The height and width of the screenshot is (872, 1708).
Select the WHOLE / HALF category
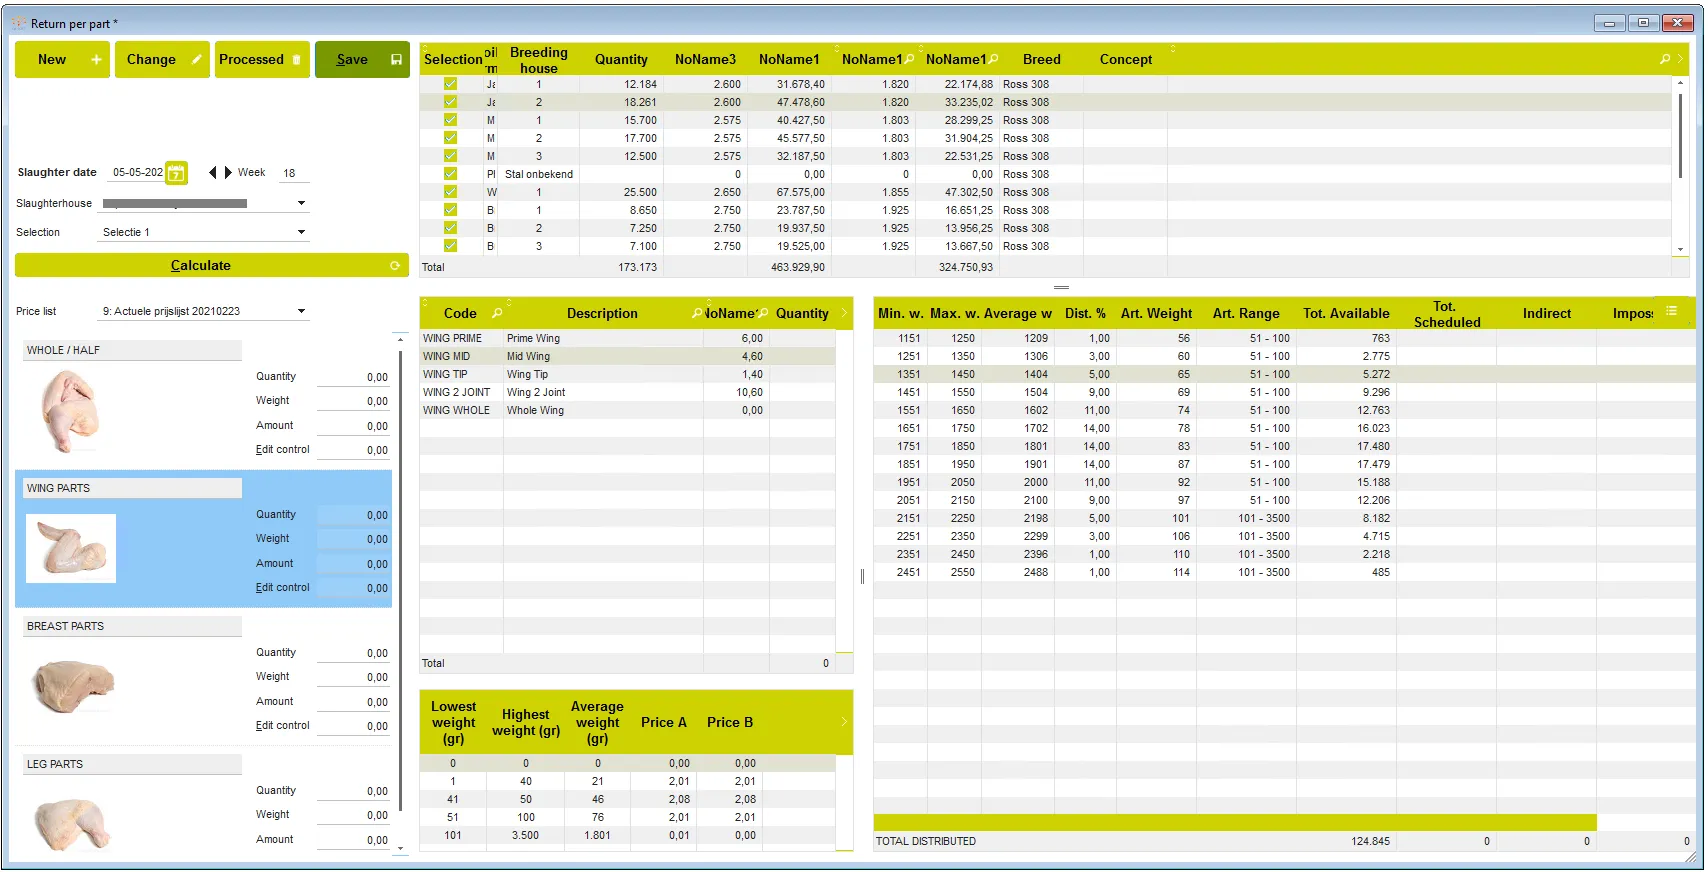(x=132, y=350)
